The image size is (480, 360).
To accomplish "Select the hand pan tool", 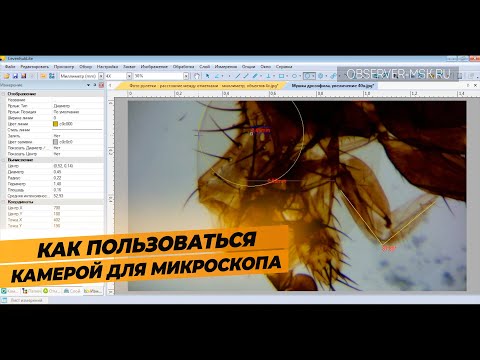I will [x=197, y=76].
